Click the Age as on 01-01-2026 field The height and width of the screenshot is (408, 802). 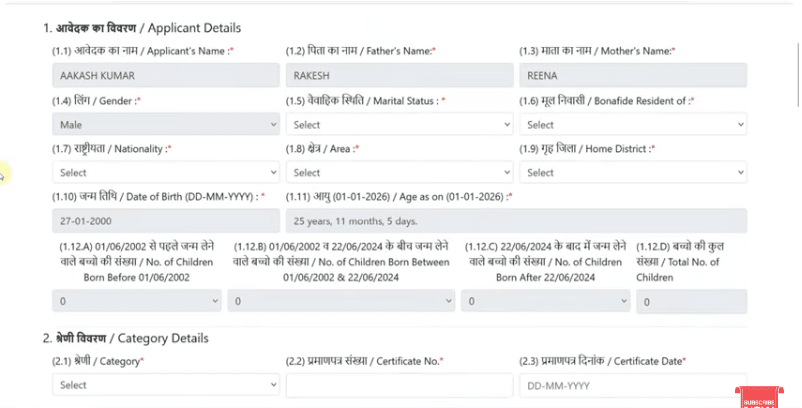coord(516,221)
